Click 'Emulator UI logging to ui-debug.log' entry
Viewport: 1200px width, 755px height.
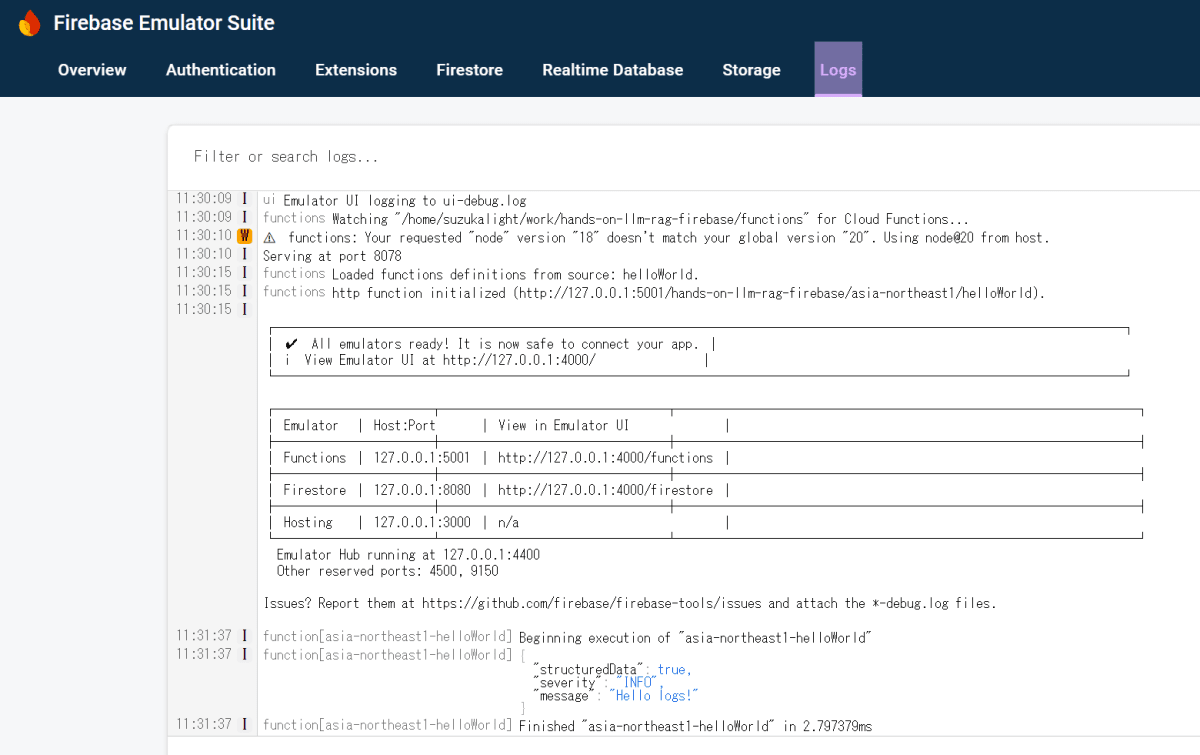(x=404, y=200)
